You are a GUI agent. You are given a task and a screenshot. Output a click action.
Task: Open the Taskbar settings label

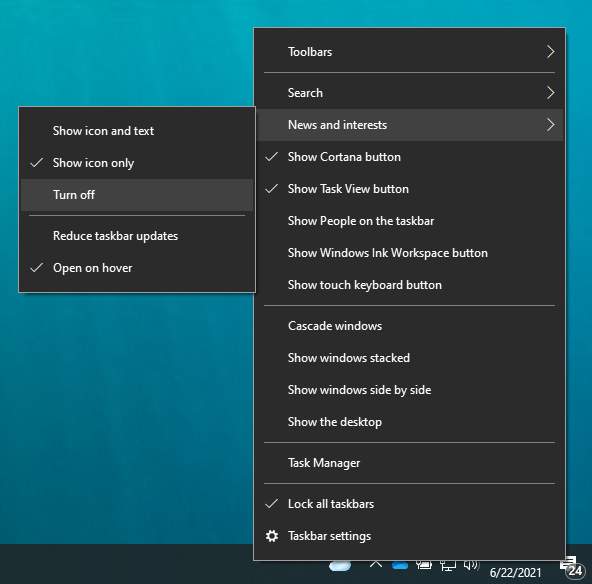(x=329, y=536)
